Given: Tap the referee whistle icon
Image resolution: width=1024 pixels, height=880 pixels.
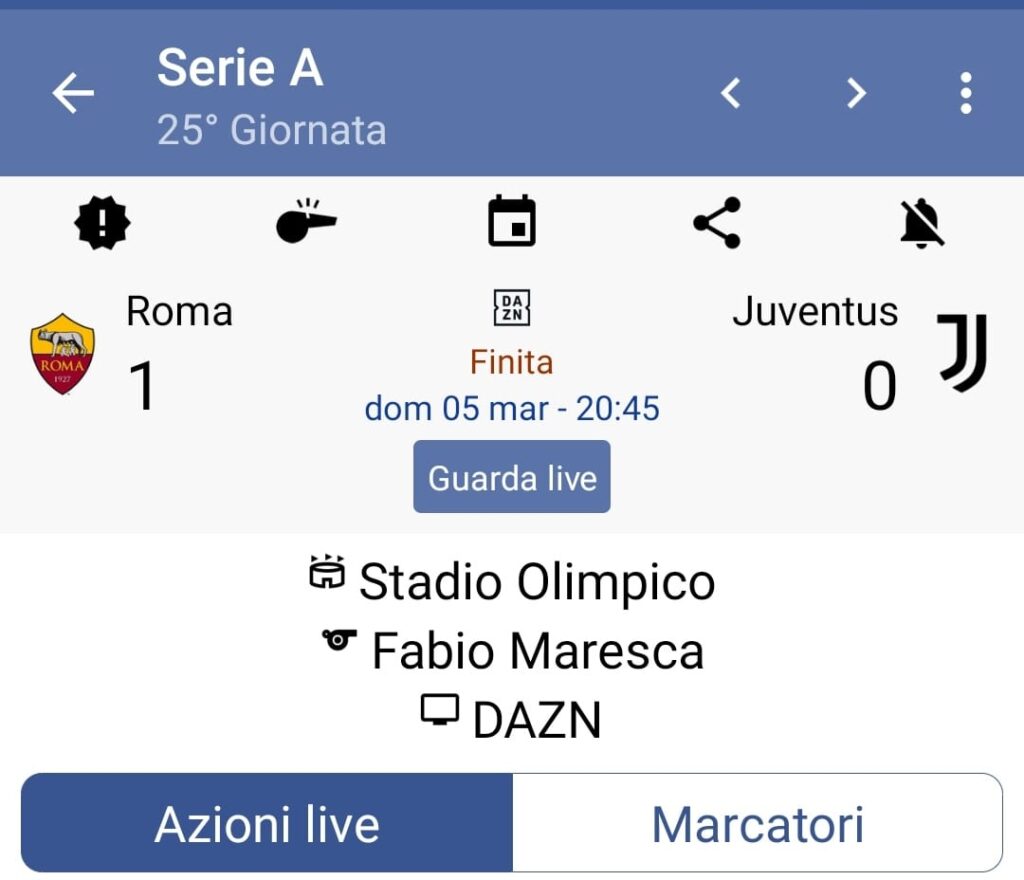Looking at the screenshot, I should [x=306, y=222].
